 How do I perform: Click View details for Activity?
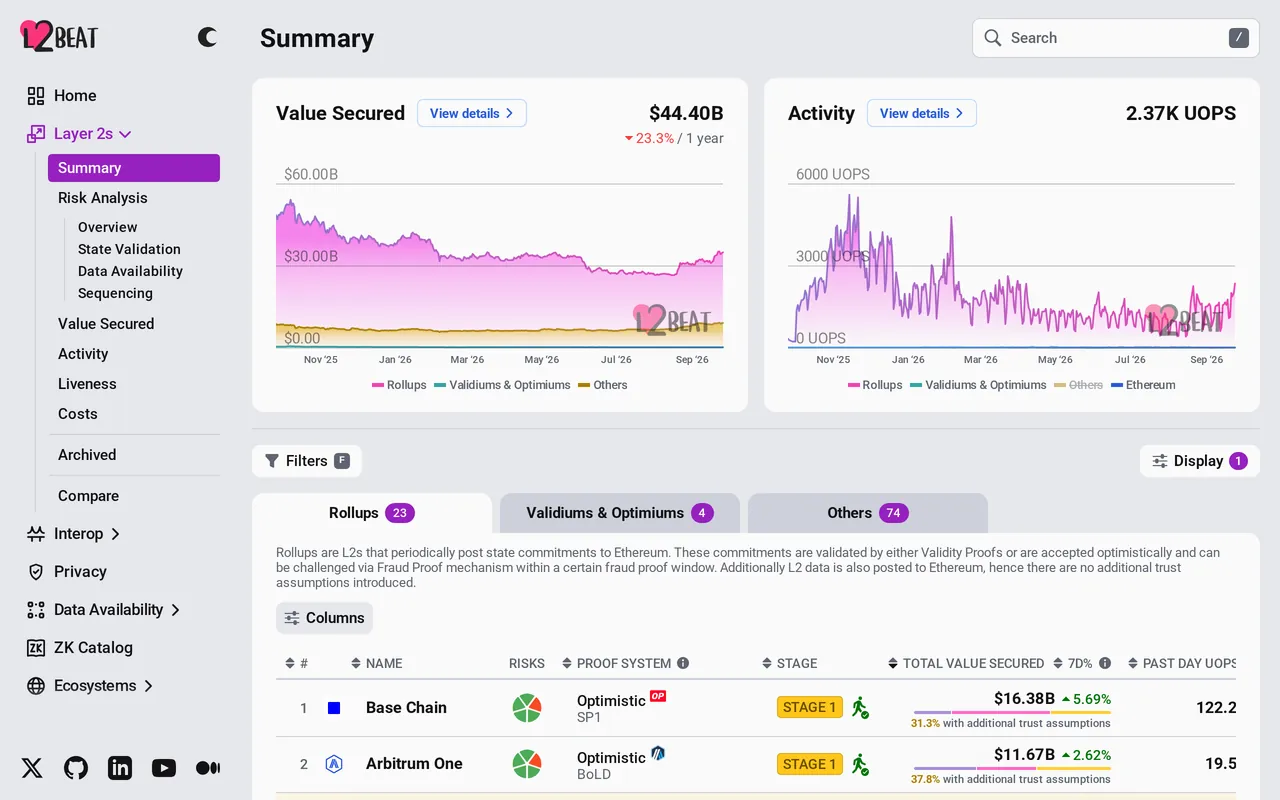point(922,113)
